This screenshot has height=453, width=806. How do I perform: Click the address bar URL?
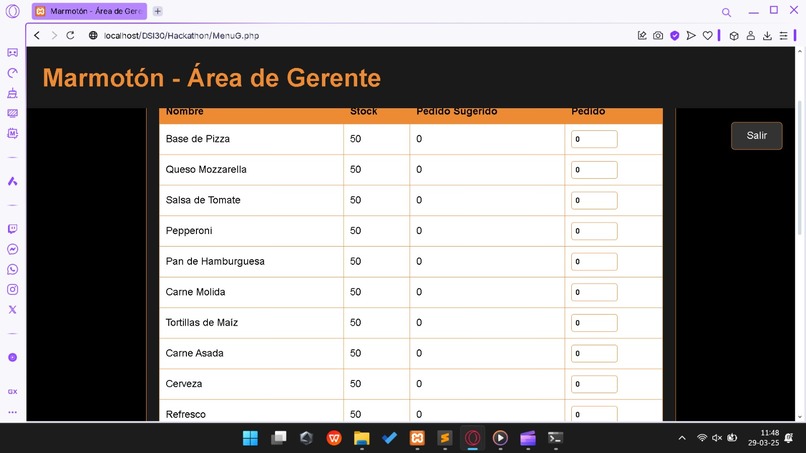pos(181,35)
